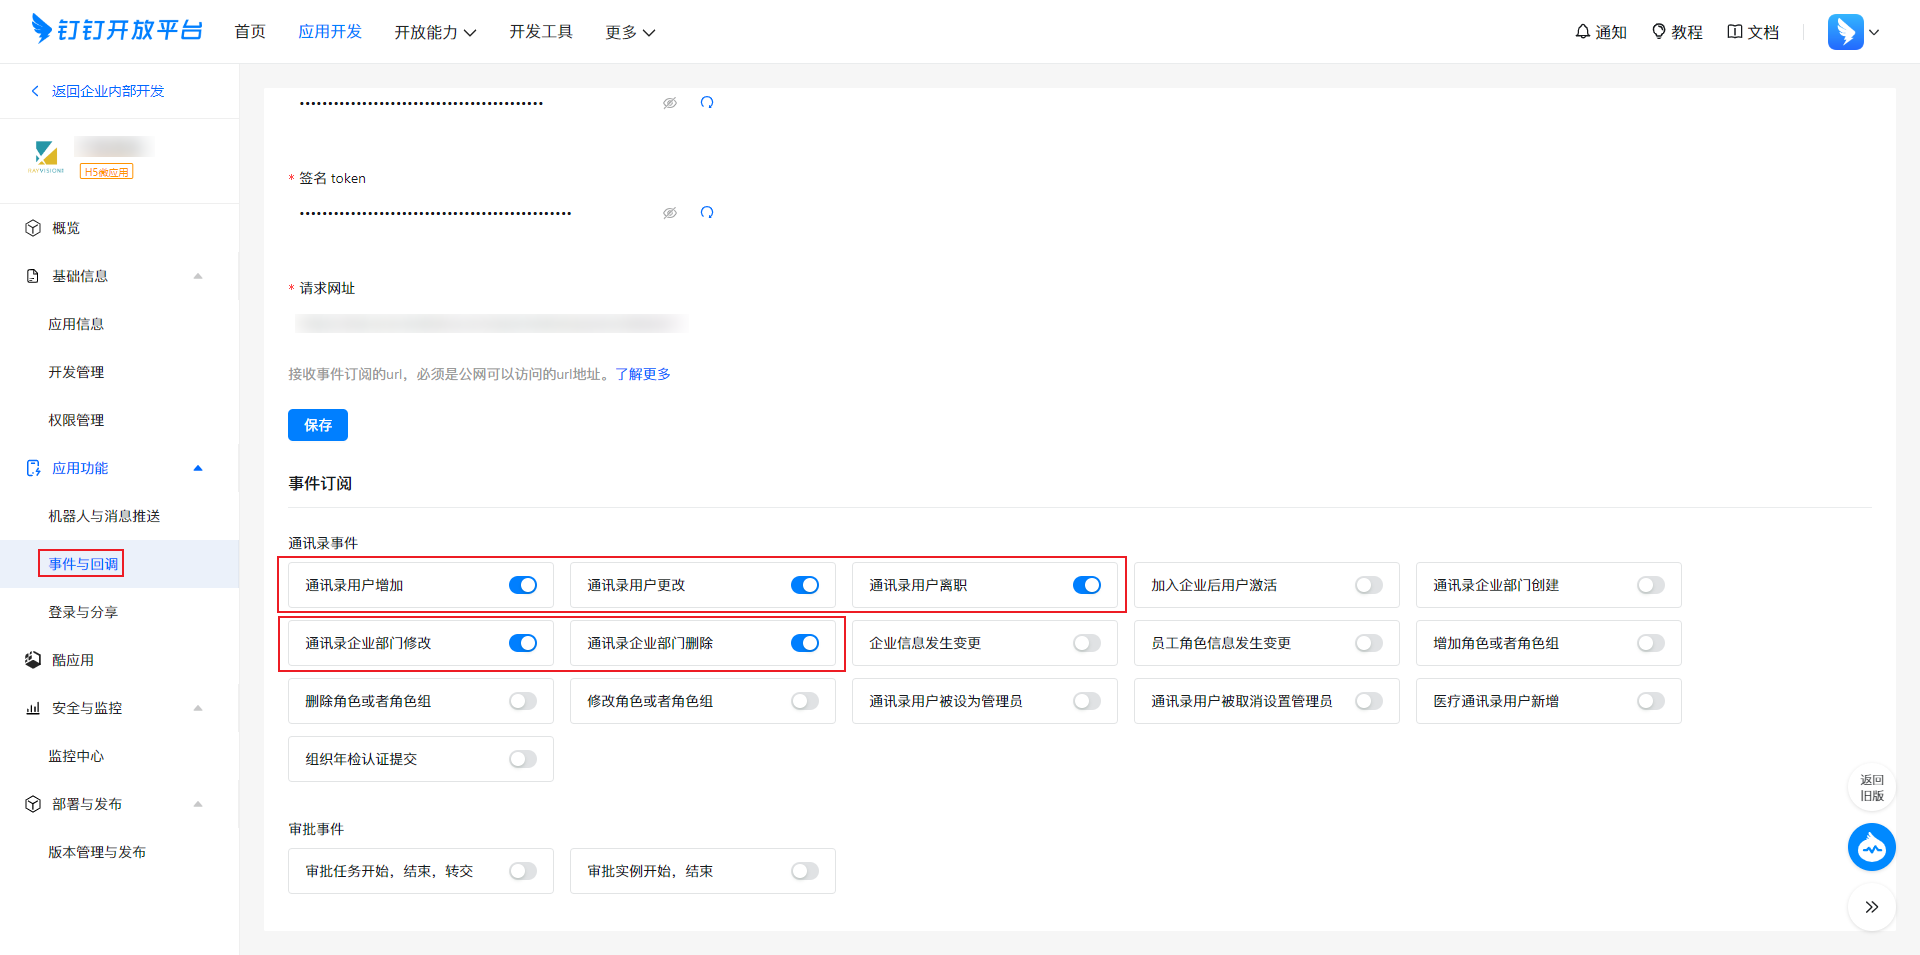
Task: Enable 企业信息发生变更 switch
Action: [1087, 643]
